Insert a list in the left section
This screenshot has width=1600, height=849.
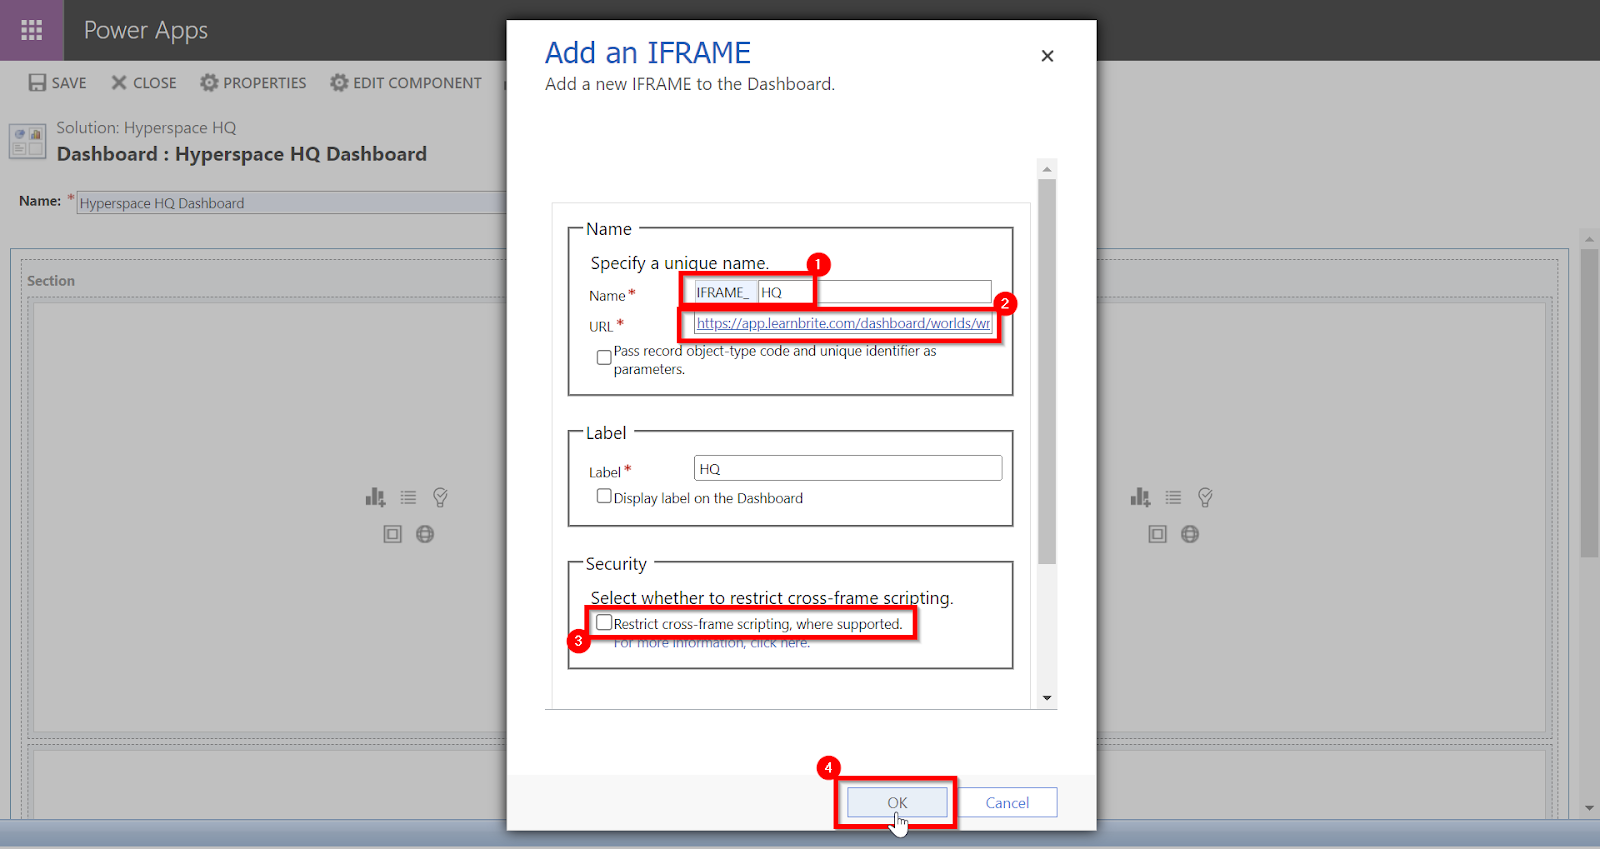[x=408, y=497]
